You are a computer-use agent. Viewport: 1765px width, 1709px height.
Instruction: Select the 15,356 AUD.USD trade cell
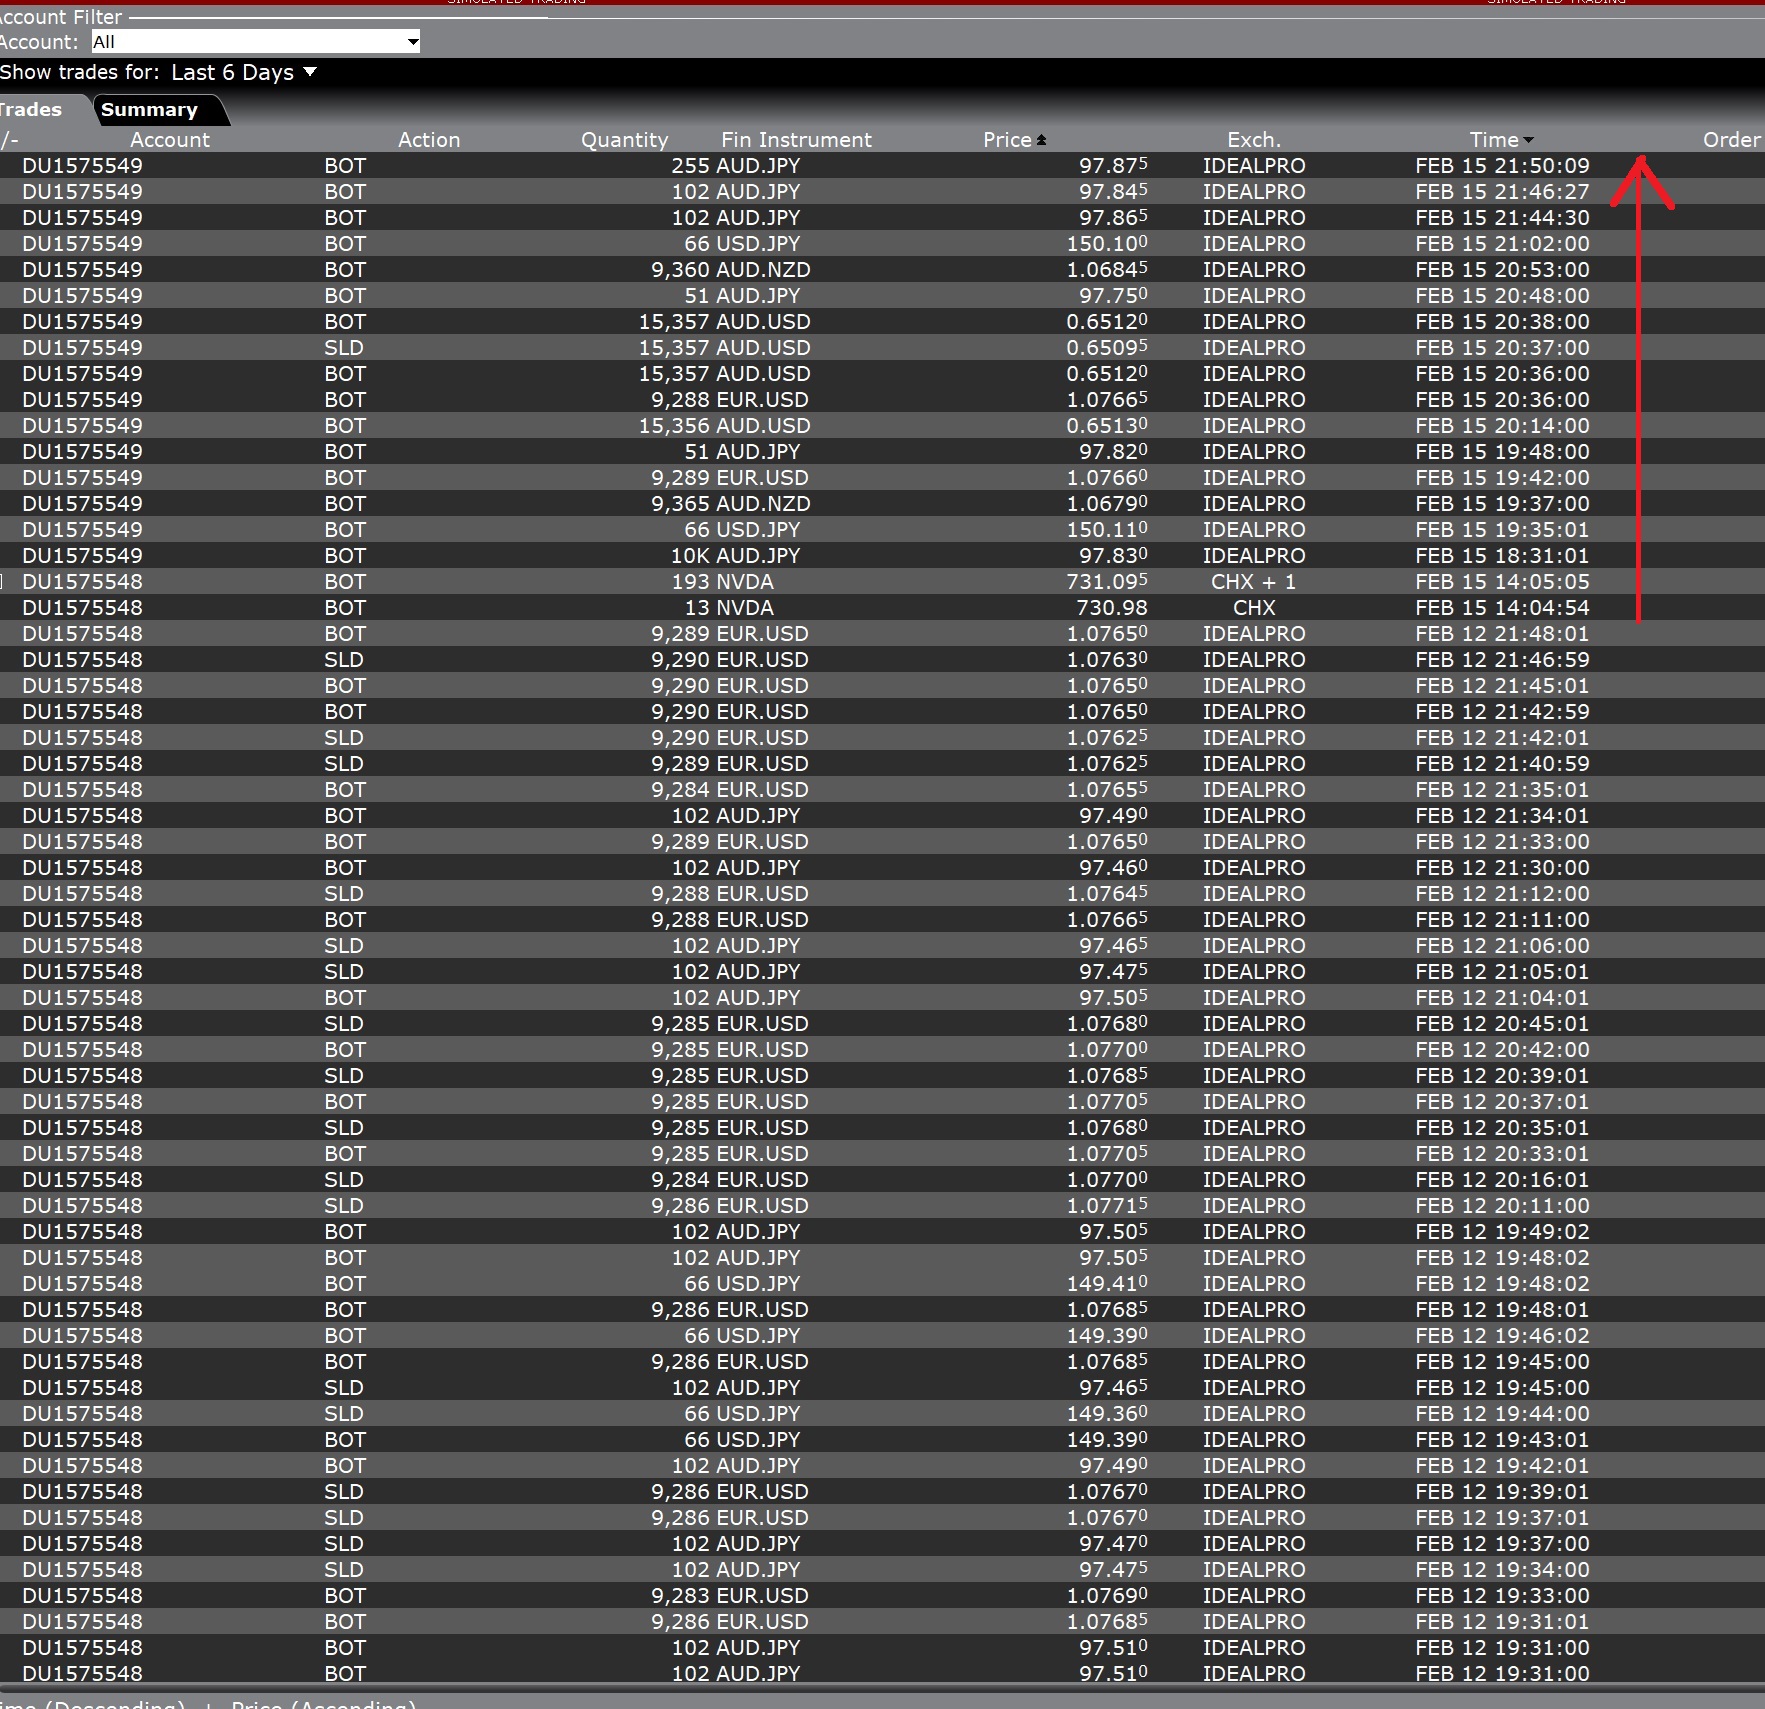[x=725, y=426]
